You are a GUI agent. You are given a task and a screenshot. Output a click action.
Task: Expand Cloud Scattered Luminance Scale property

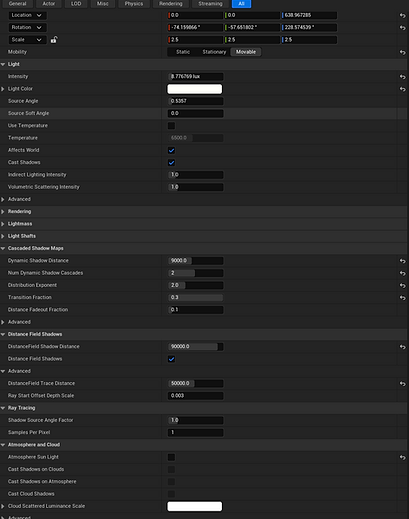(x=3, y=506)
